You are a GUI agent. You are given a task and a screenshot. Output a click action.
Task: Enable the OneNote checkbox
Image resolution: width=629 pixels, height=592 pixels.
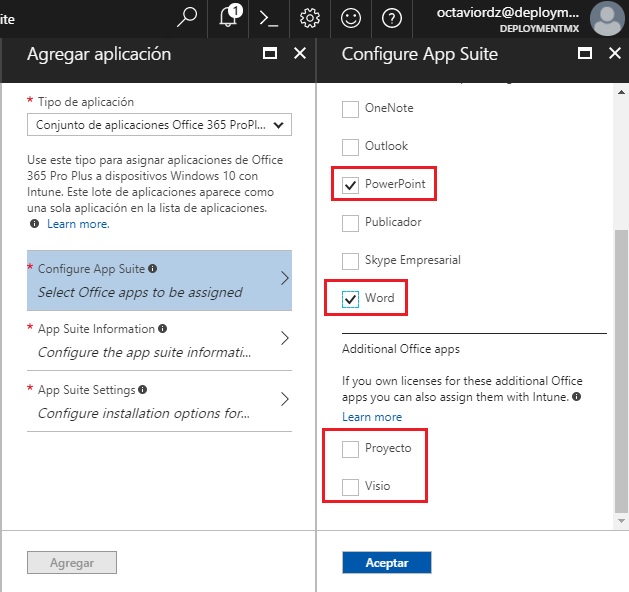[351, 108]
